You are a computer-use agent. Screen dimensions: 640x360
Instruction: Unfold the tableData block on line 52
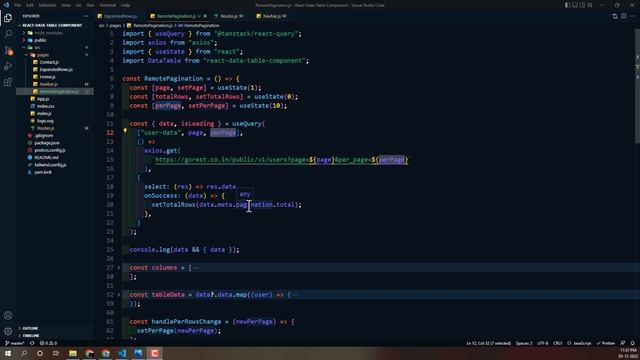pos(119,295)
